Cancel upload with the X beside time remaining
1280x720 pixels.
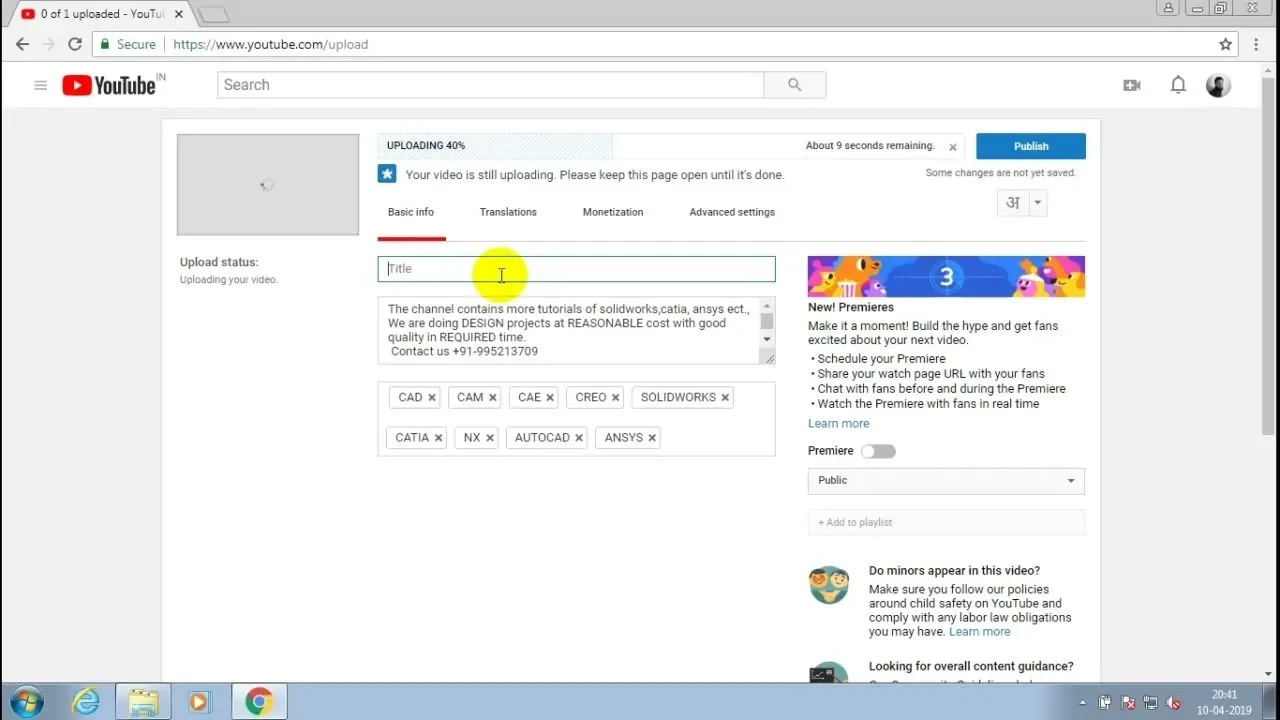953,147
